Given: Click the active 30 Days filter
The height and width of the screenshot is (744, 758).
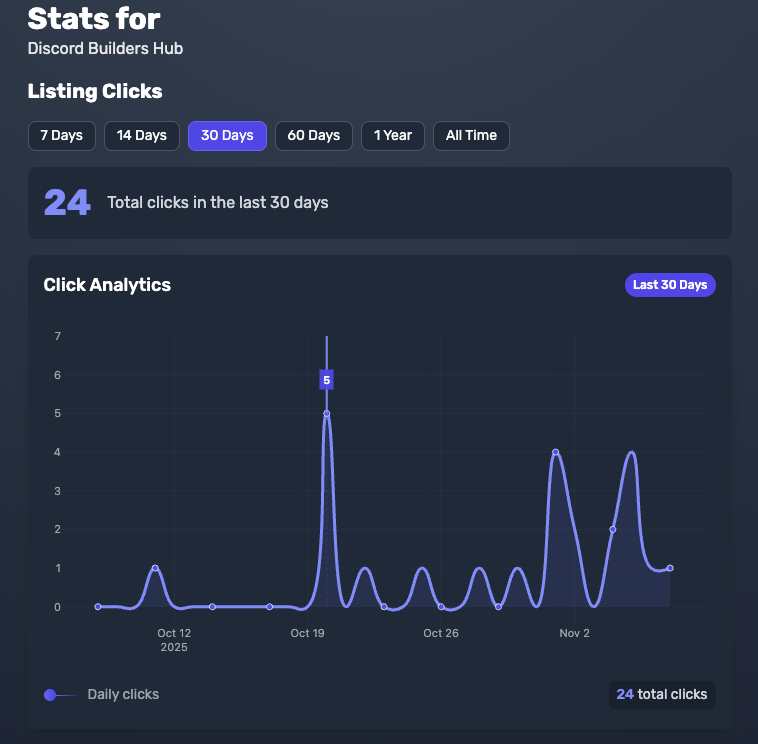Looking at the screenshot, I should pos(227,136).
